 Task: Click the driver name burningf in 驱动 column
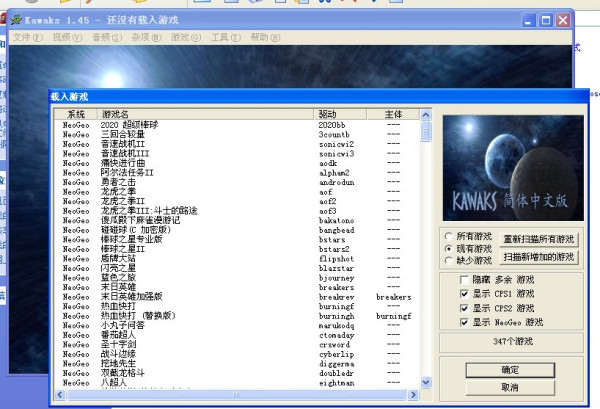coord(336,306)
